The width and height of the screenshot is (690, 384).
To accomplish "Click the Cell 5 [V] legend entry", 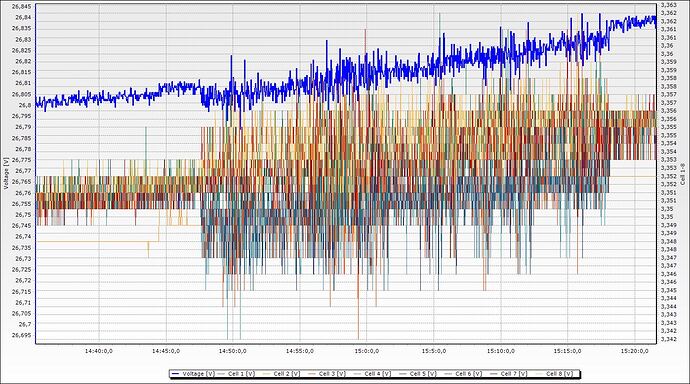I will coord(418,373).
